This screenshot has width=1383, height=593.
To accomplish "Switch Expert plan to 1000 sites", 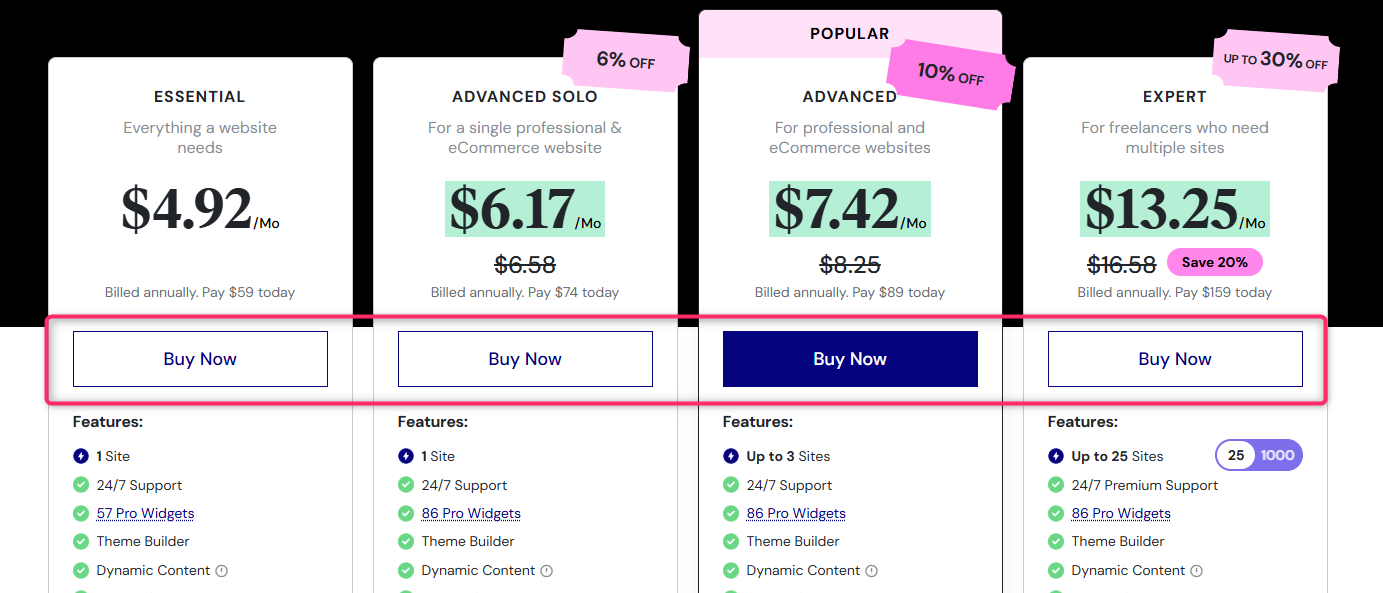I will pyautogui.click(x=1277, y=456).
